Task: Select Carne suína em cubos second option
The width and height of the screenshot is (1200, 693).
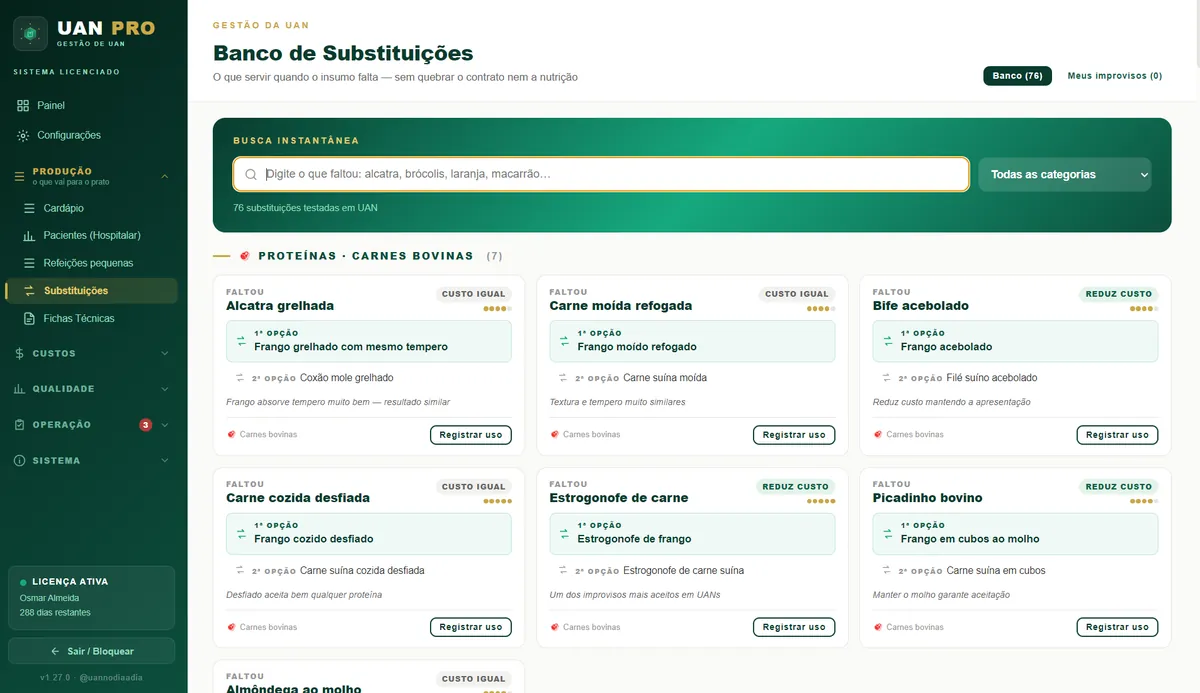Action: pos(996,571)
